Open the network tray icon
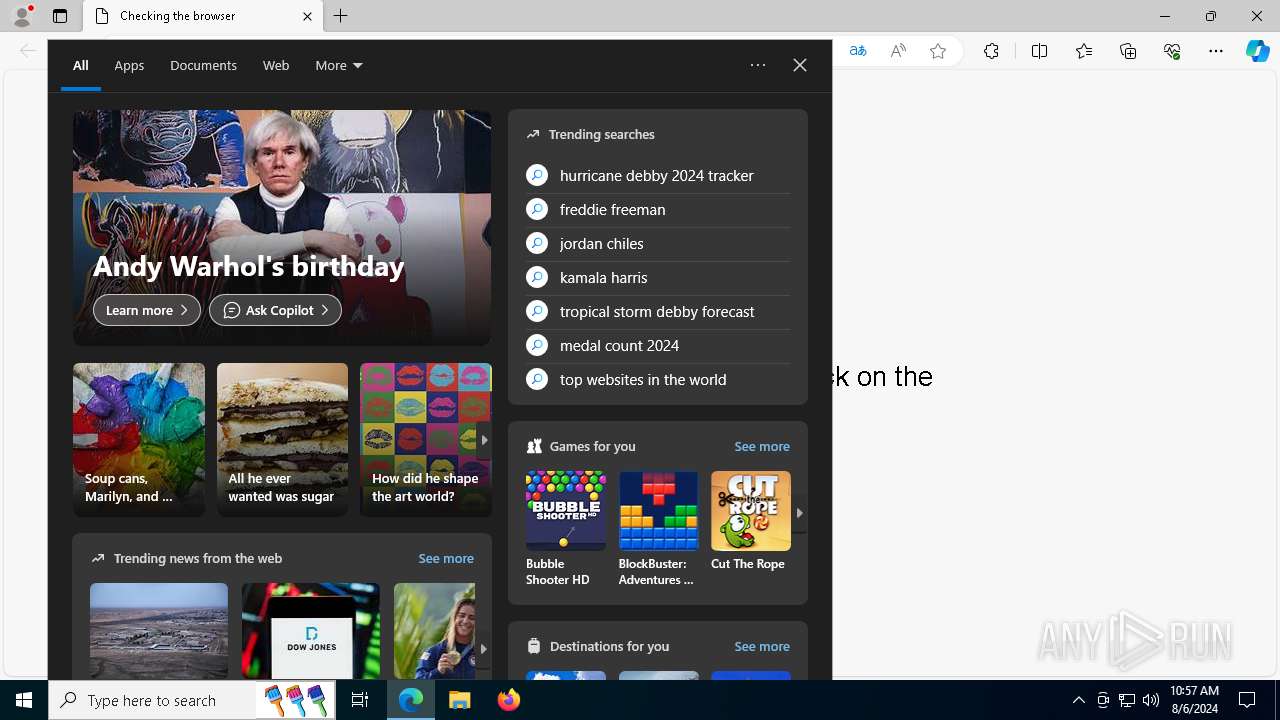Screen dimensions: 1280x720 pyautogui.click(x=1127, y=700)
